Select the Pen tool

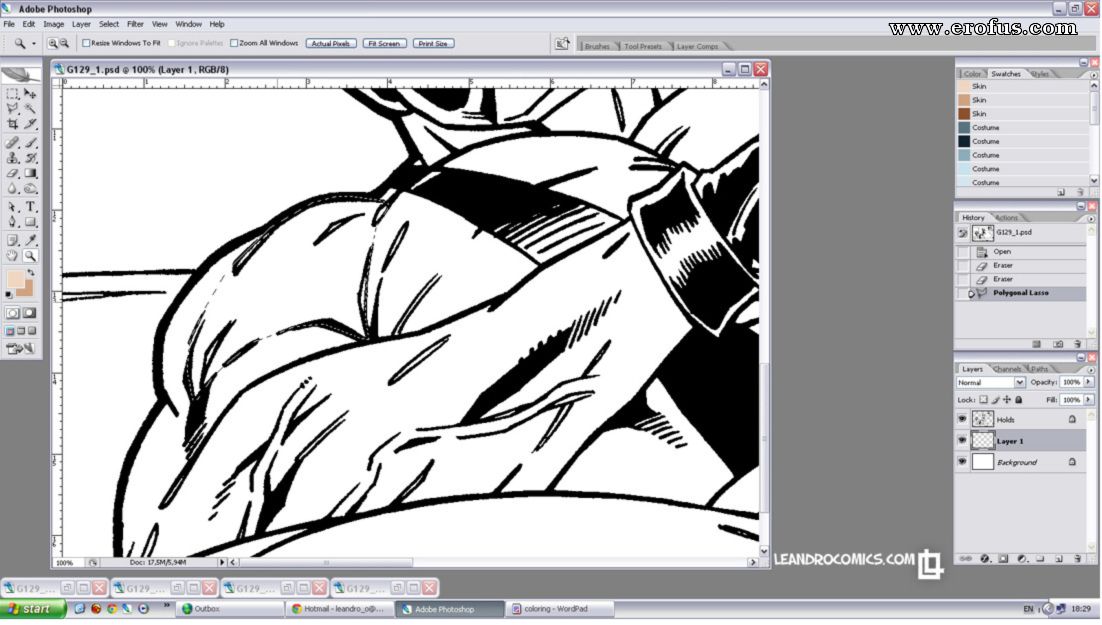[x=12, y=222]
